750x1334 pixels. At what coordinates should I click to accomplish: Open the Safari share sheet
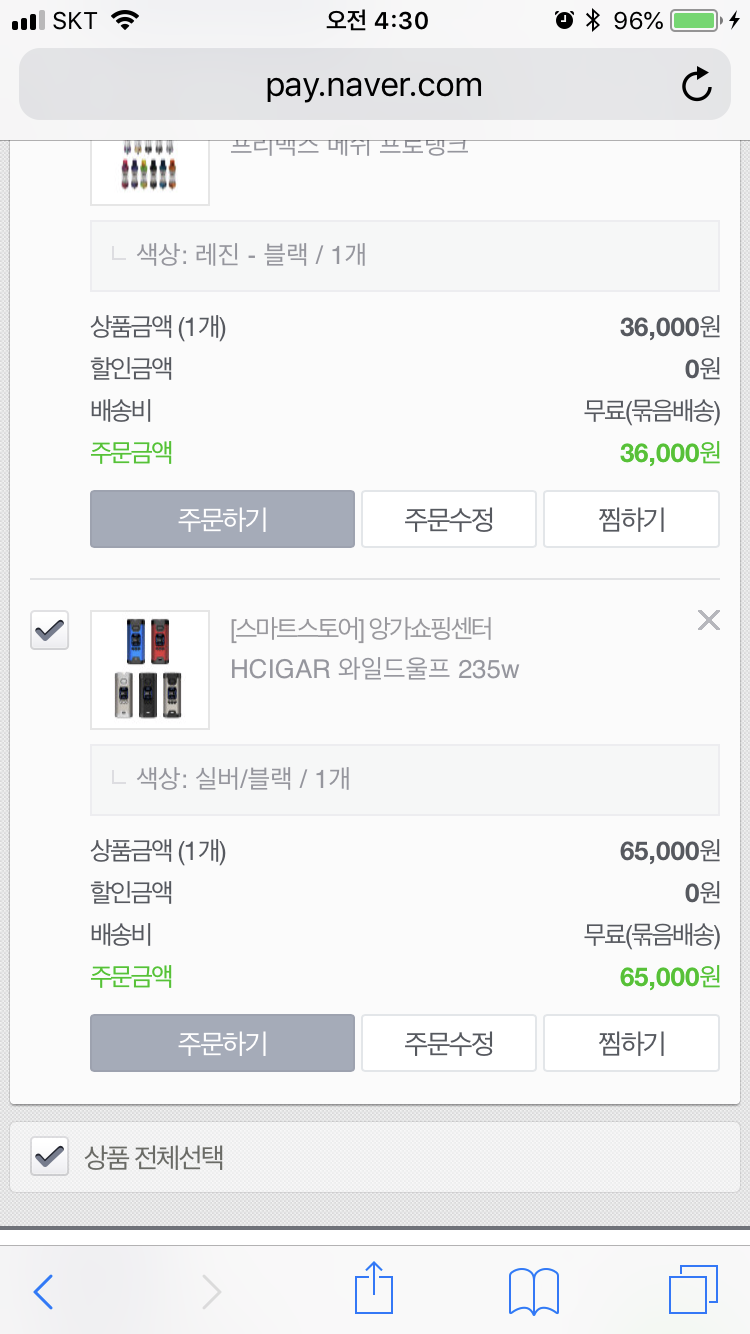(374, 1288)
